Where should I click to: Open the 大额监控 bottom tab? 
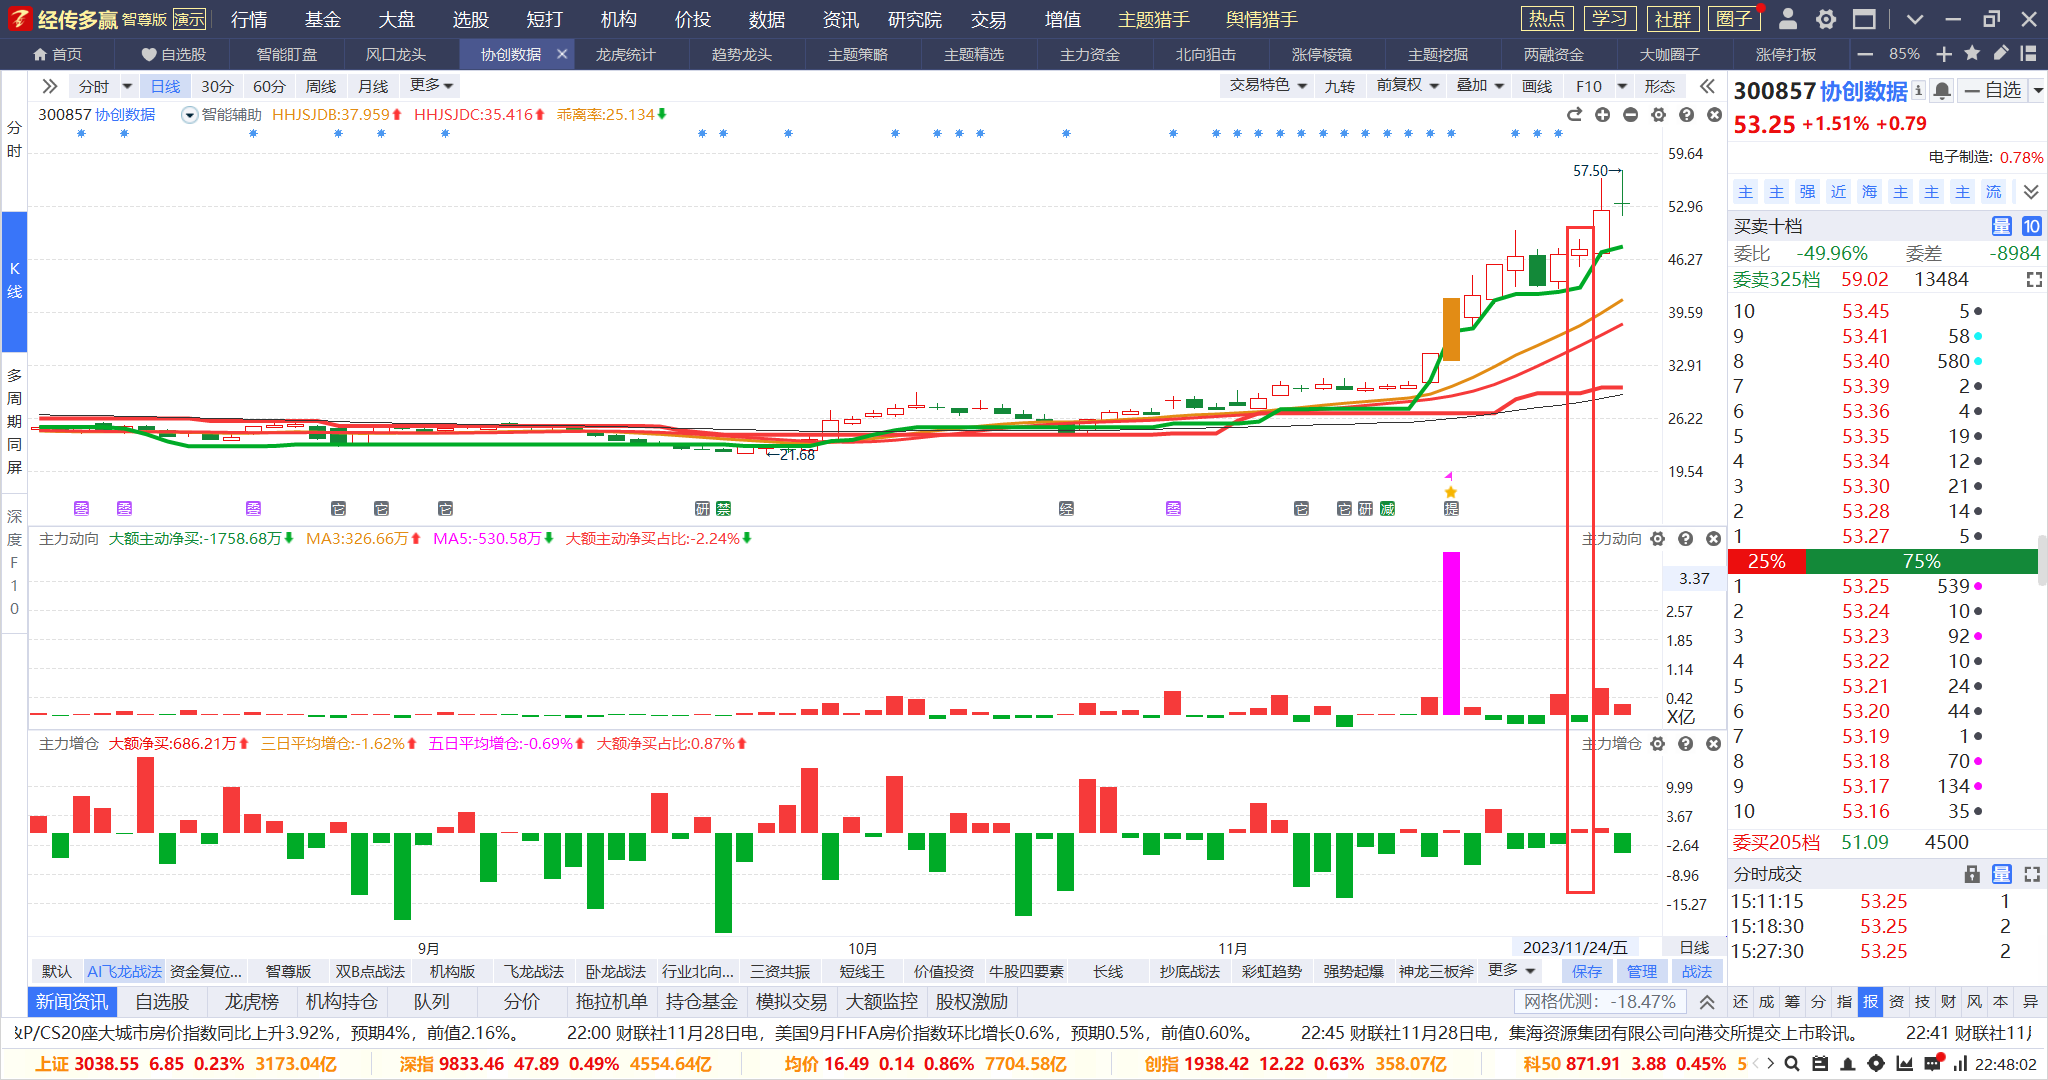click(882, 1002)
